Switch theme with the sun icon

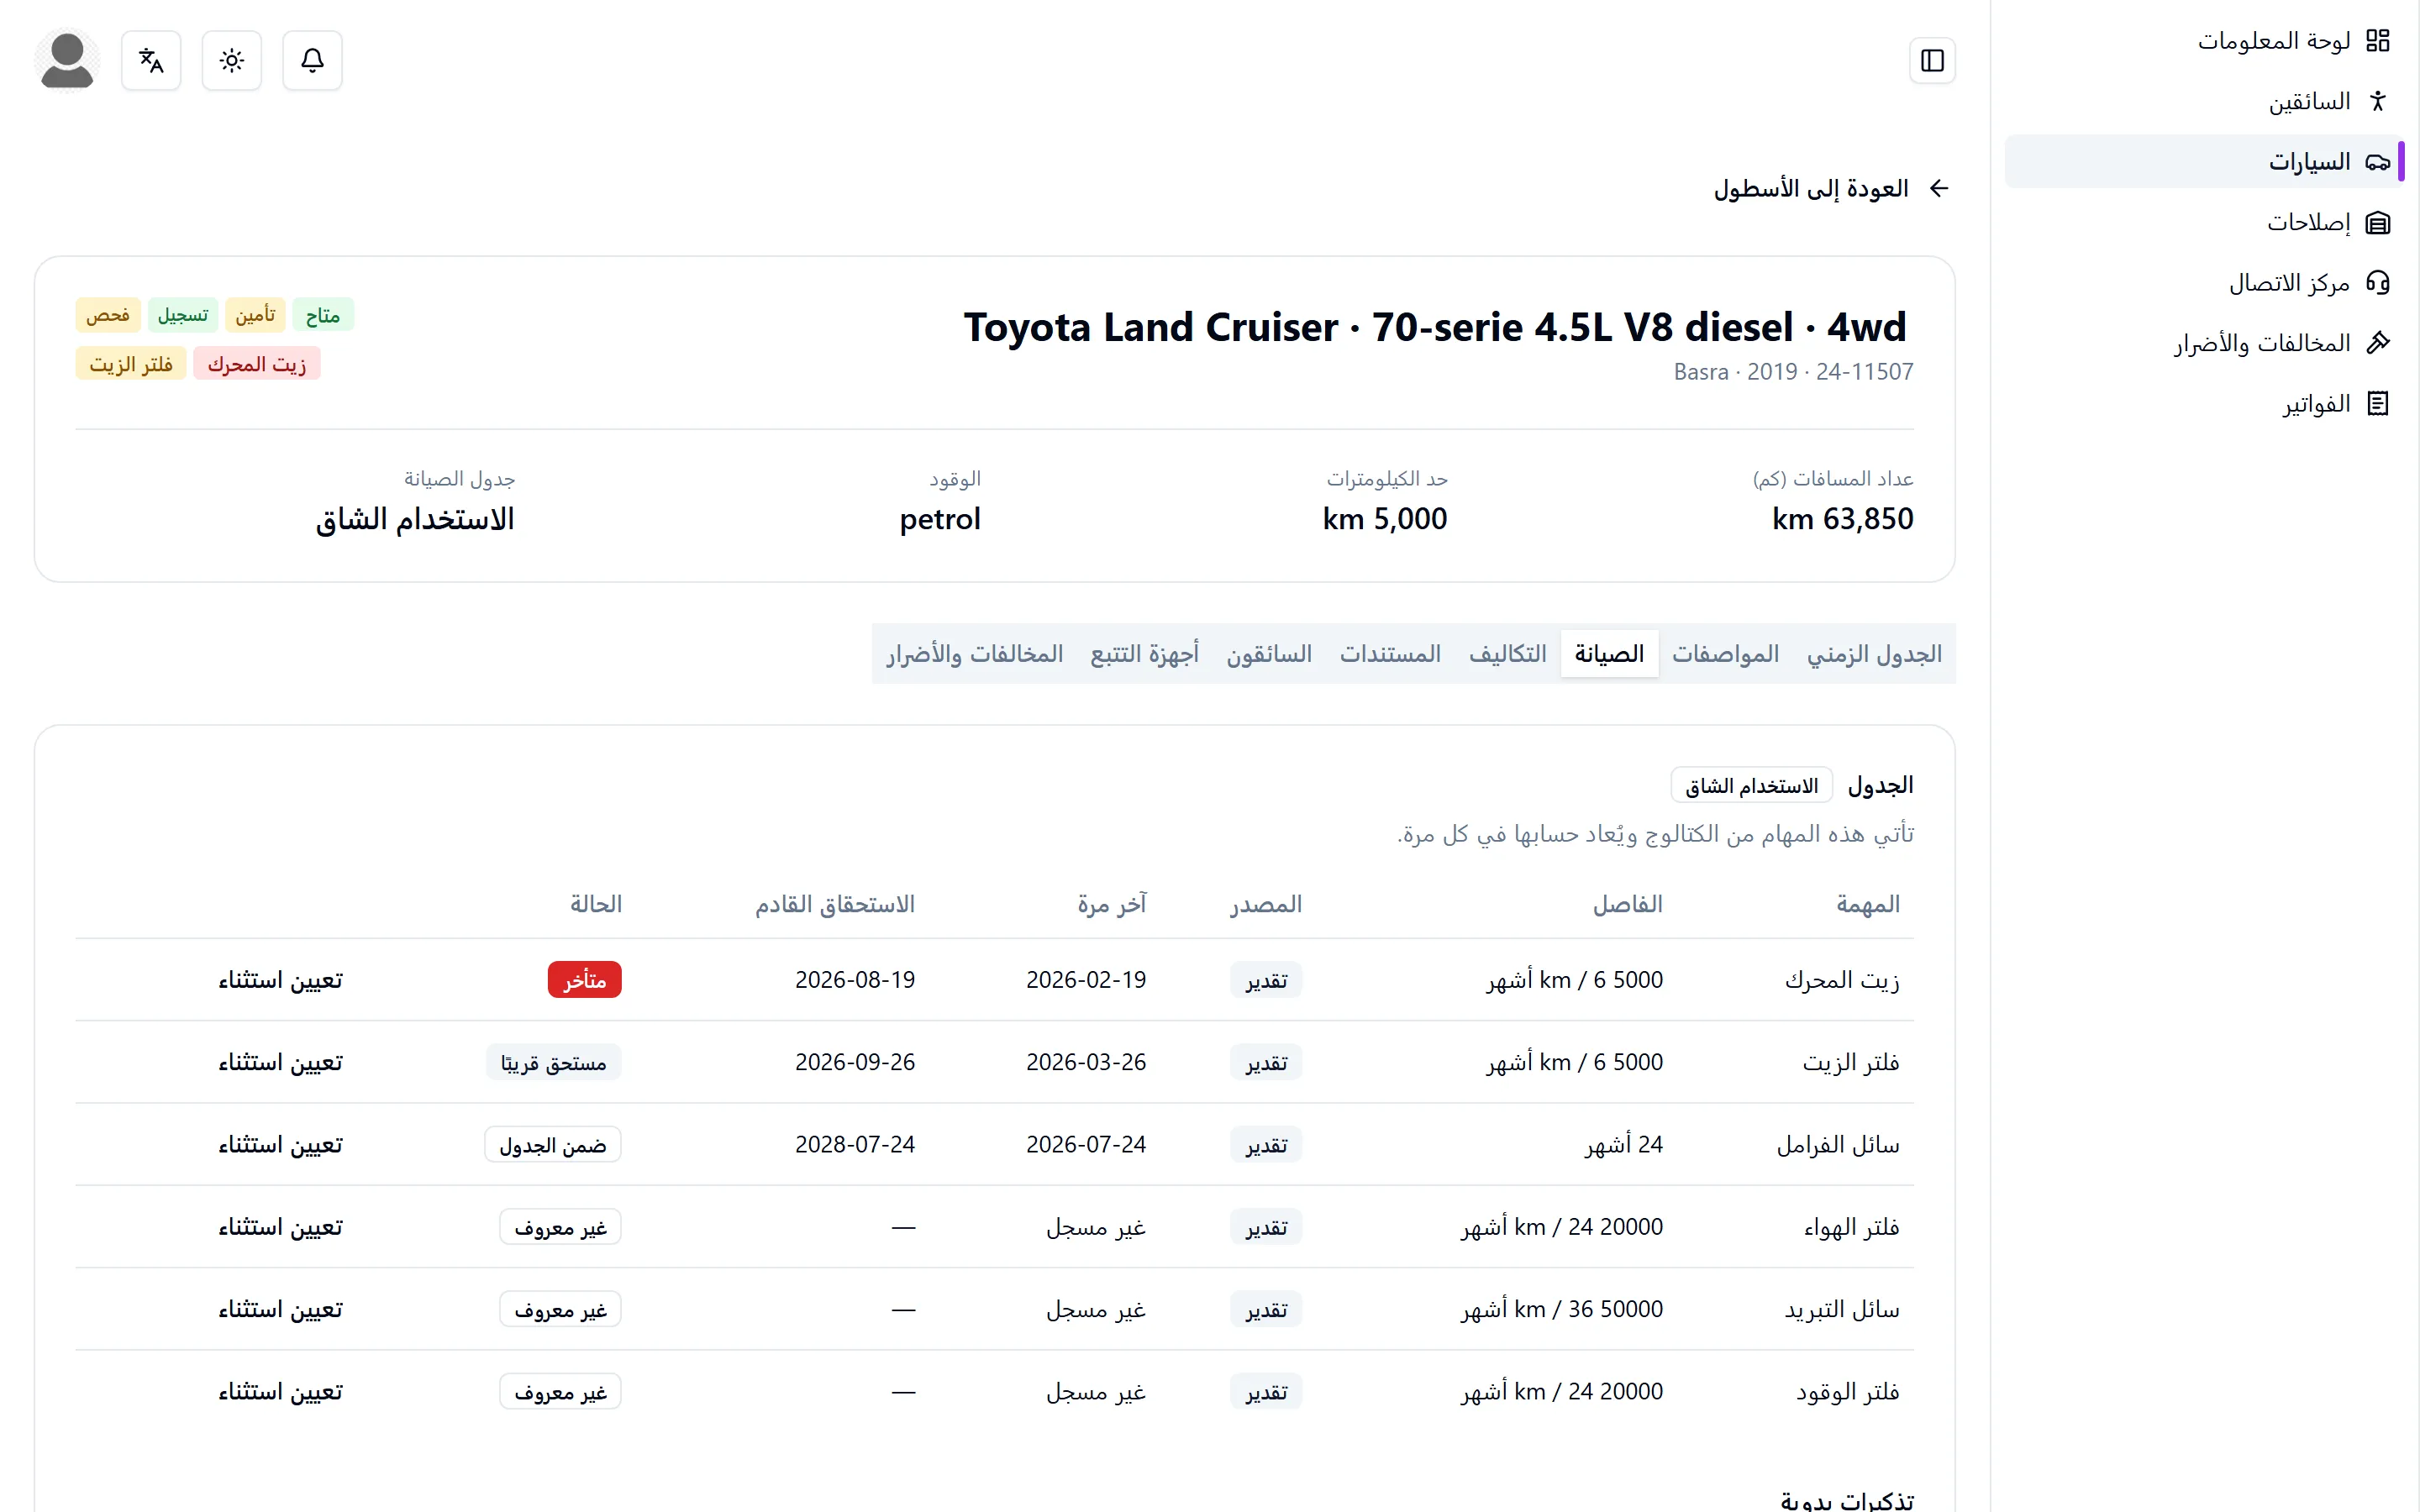[x=232, y=61]
